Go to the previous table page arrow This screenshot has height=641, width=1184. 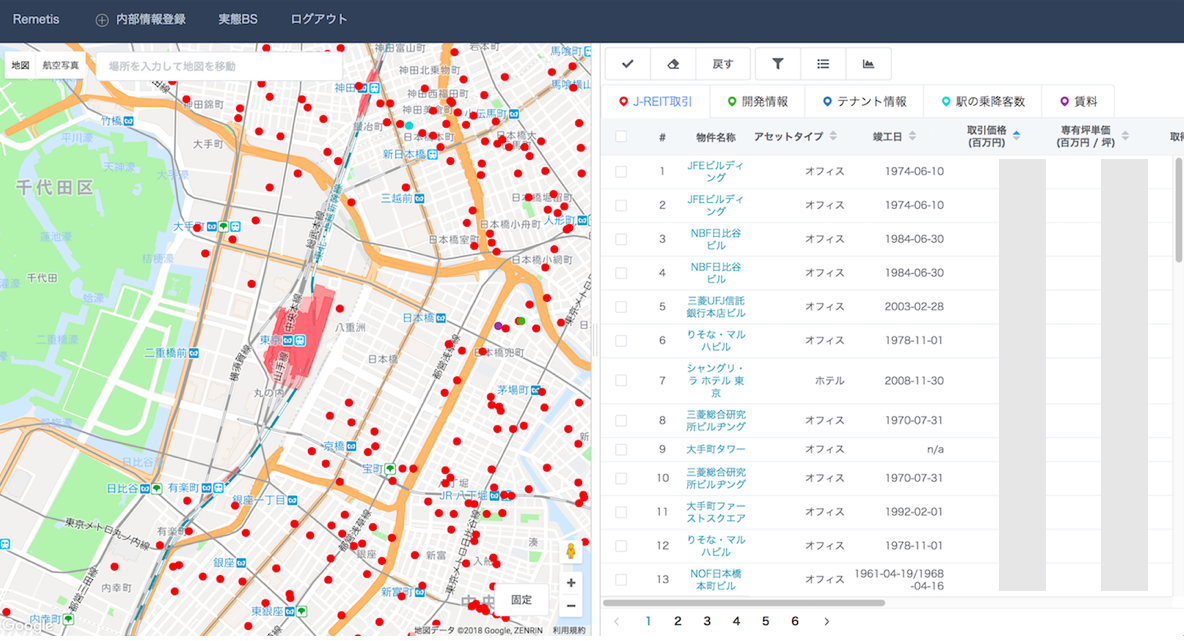pos(617,621)
